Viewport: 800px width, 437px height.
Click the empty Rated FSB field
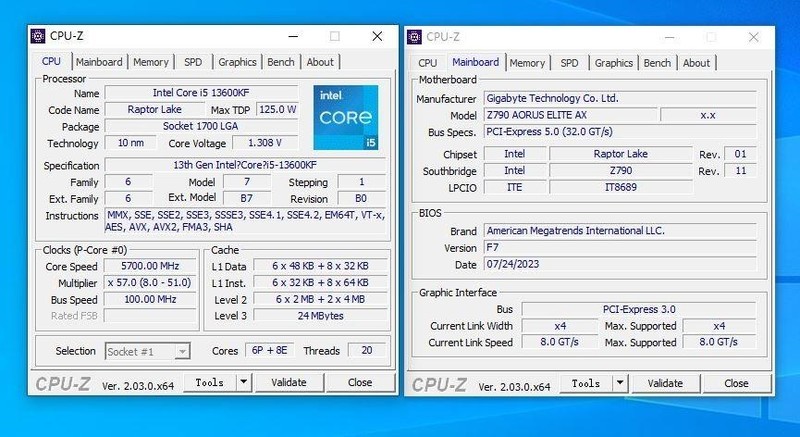150,316
